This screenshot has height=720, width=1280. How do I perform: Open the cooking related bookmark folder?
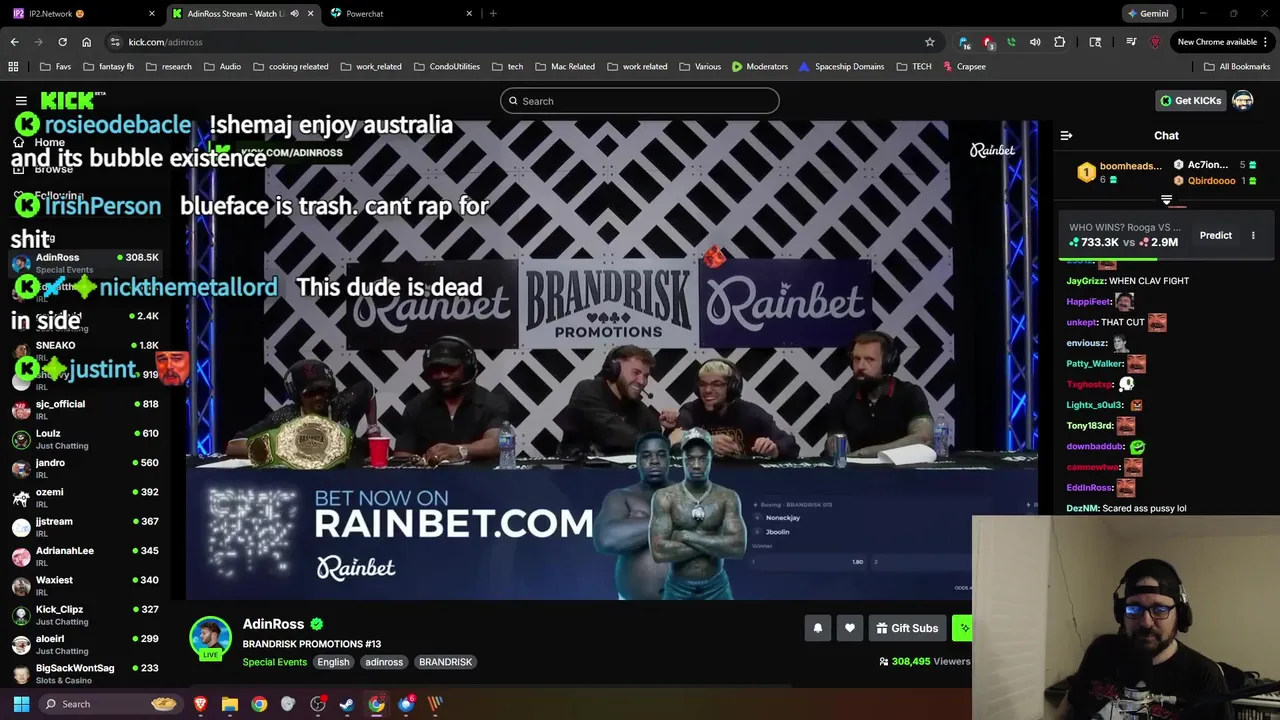coord(290,67)
